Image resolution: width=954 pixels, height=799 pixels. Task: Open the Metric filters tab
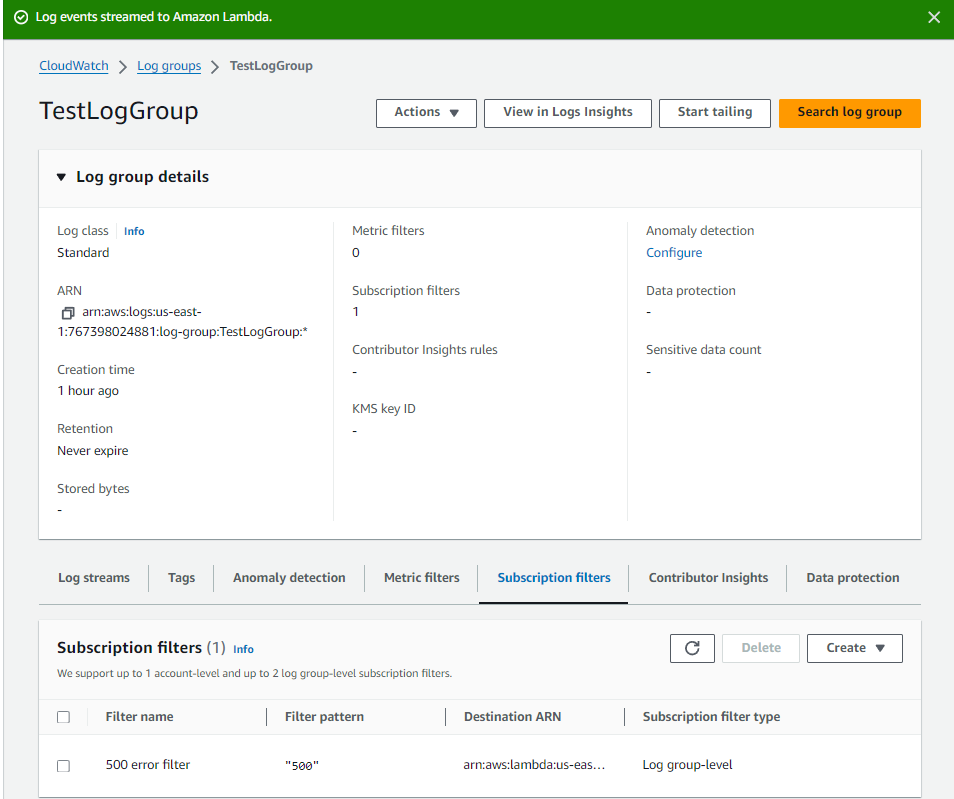click(421, 578)
